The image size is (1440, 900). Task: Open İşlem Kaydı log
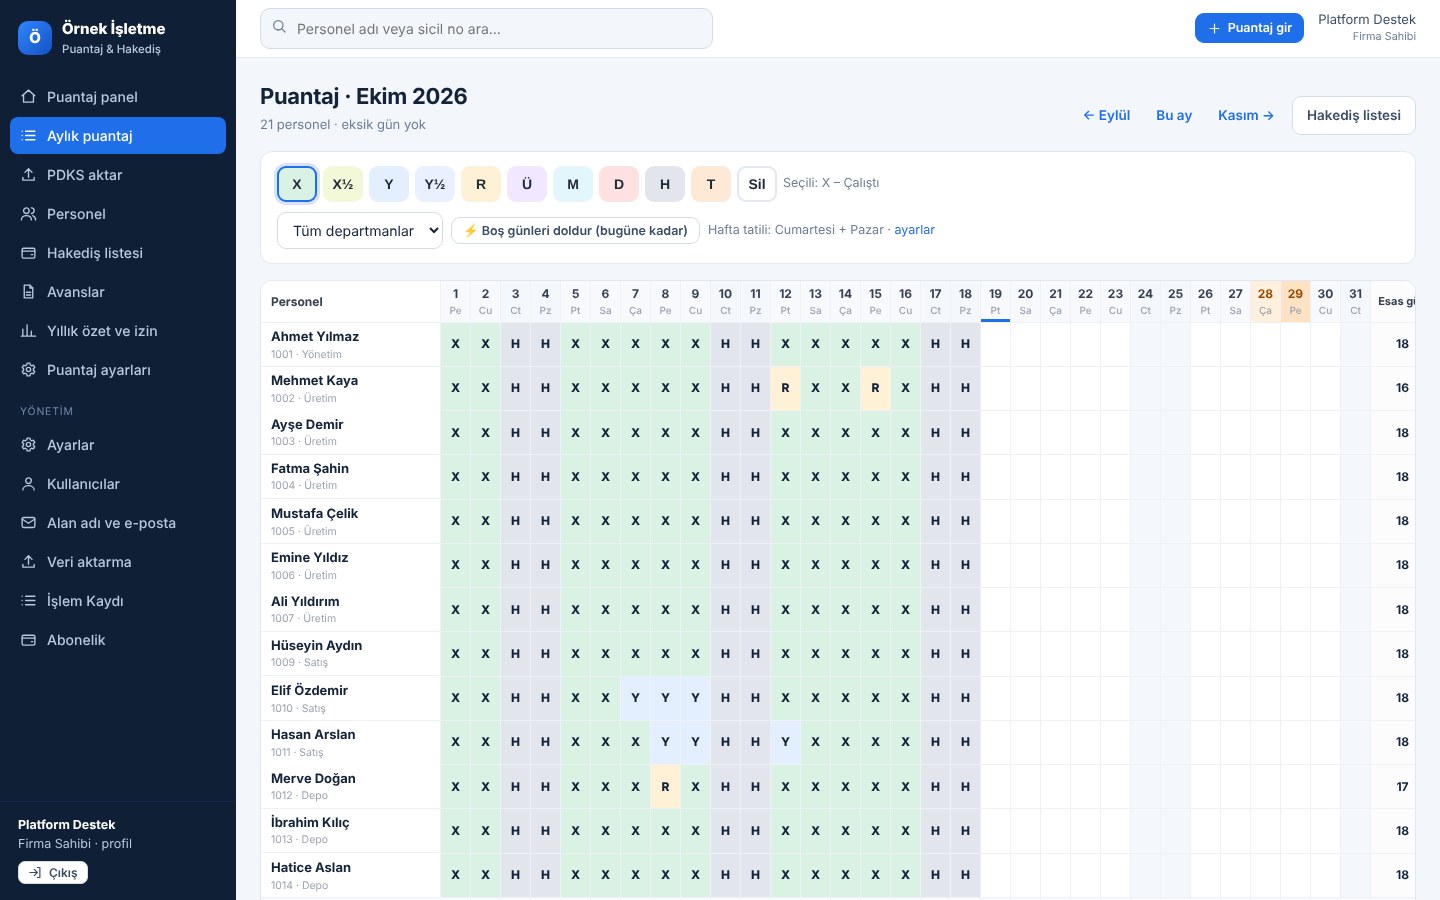[118, 601]
